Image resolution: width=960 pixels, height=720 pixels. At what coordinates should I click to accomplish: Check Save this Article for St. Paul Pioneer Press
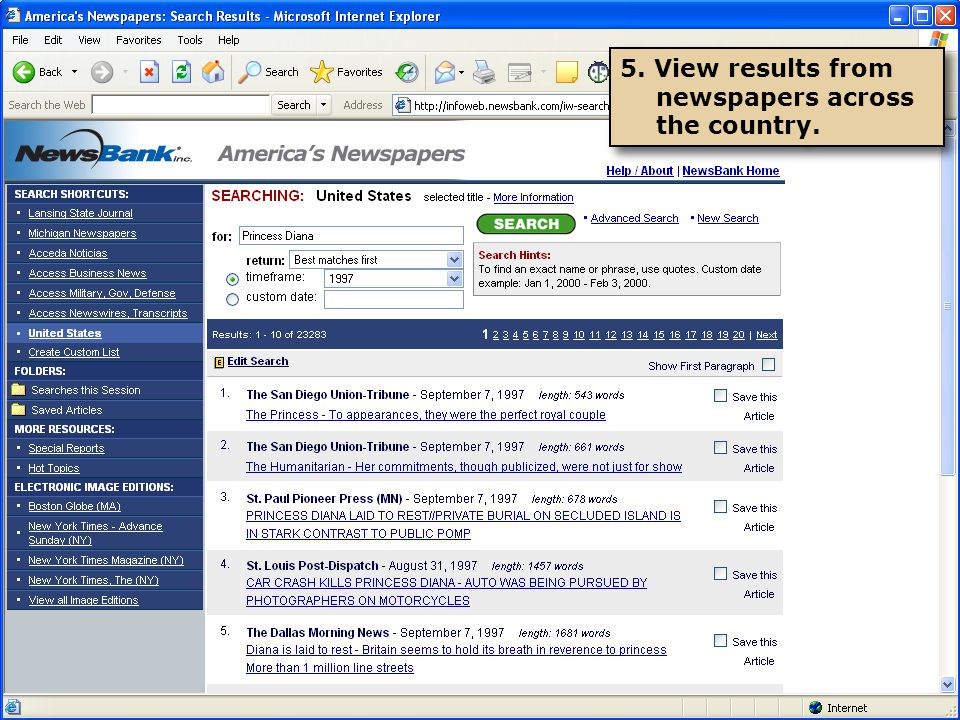click(721, 507)
